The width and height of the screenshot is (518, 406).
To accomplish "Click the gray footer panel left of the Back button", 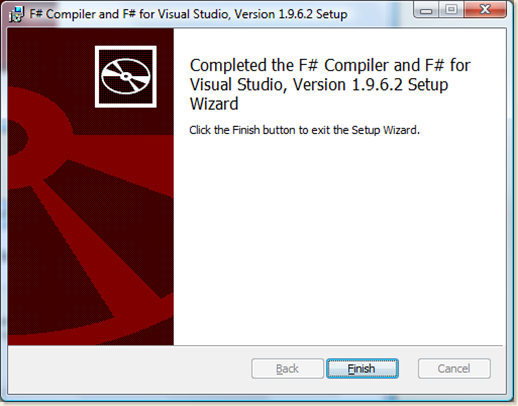I will tap(129, 369).
